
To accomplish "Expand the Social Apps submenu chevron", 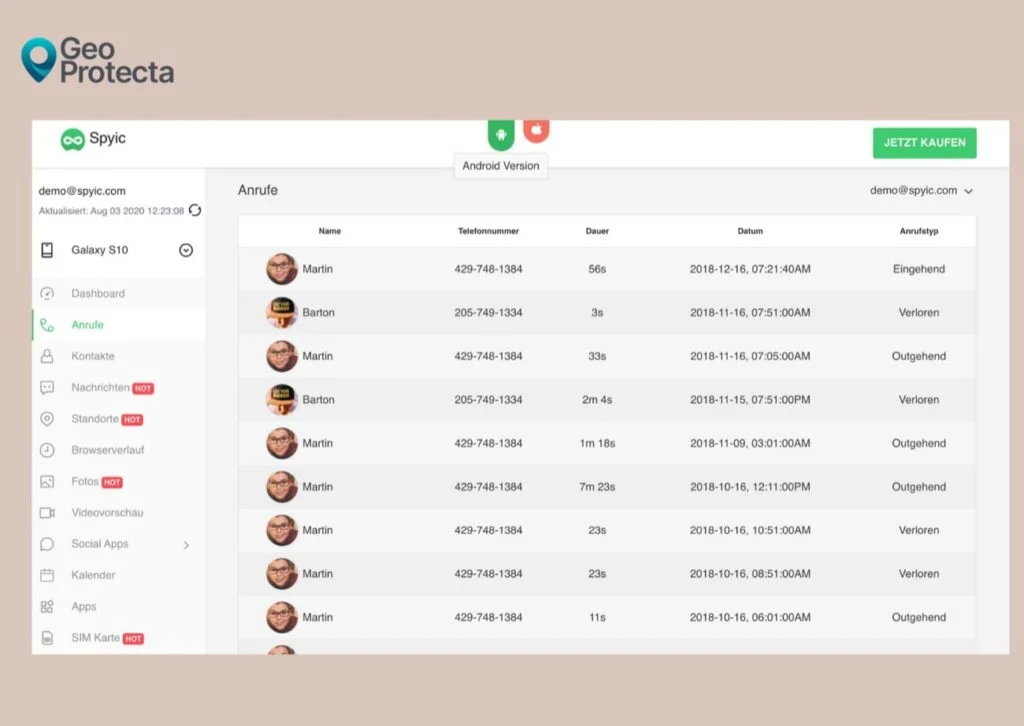I will coord(187,544).
